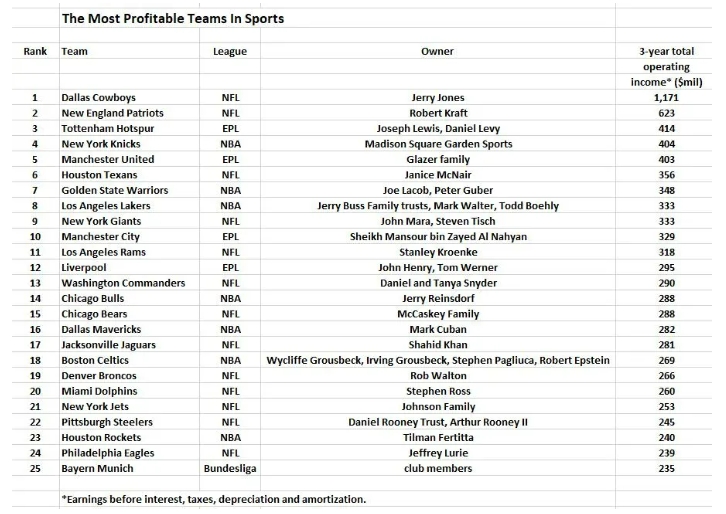This screenshot has width=726, height=514.
Task: Click the Bundesliga league cell
Action: (230, 468)
